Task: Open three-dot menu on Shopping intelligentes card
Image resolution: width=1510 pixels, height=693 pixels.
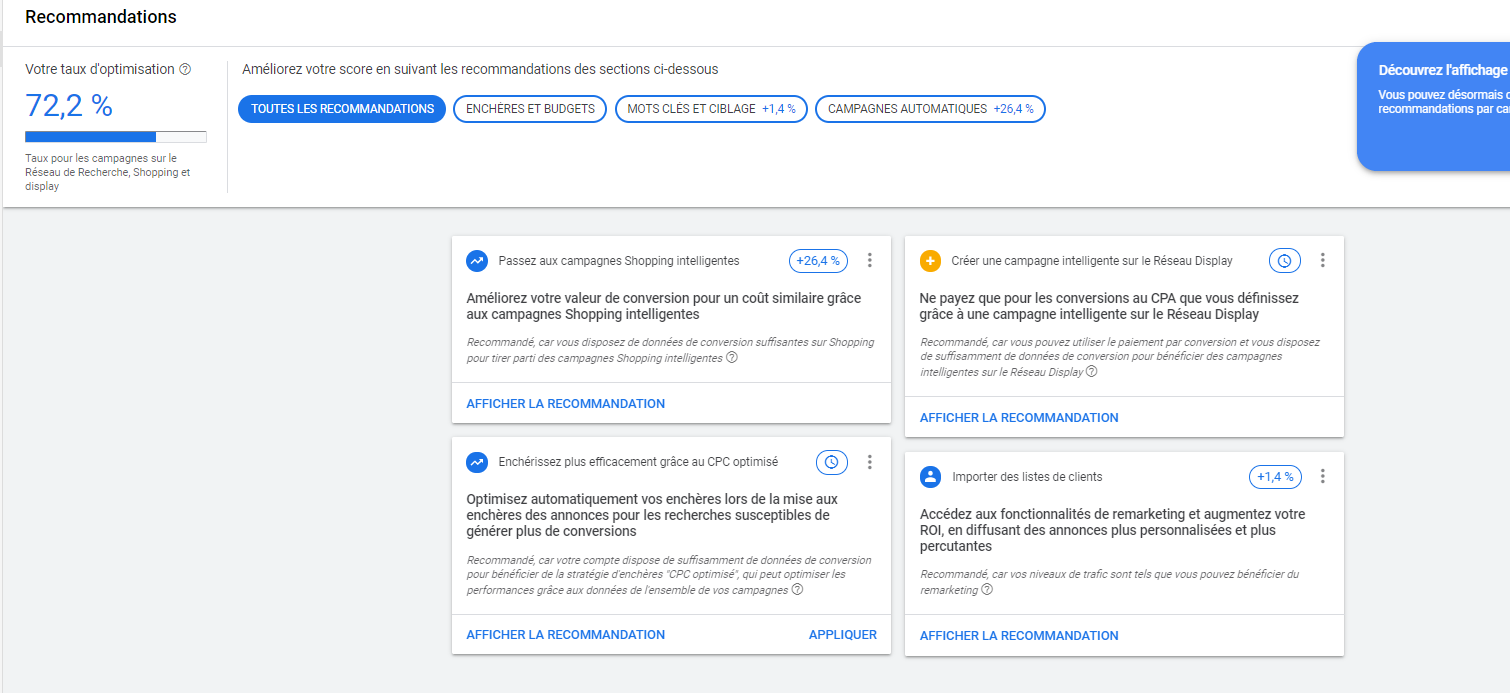Action: 870,261
